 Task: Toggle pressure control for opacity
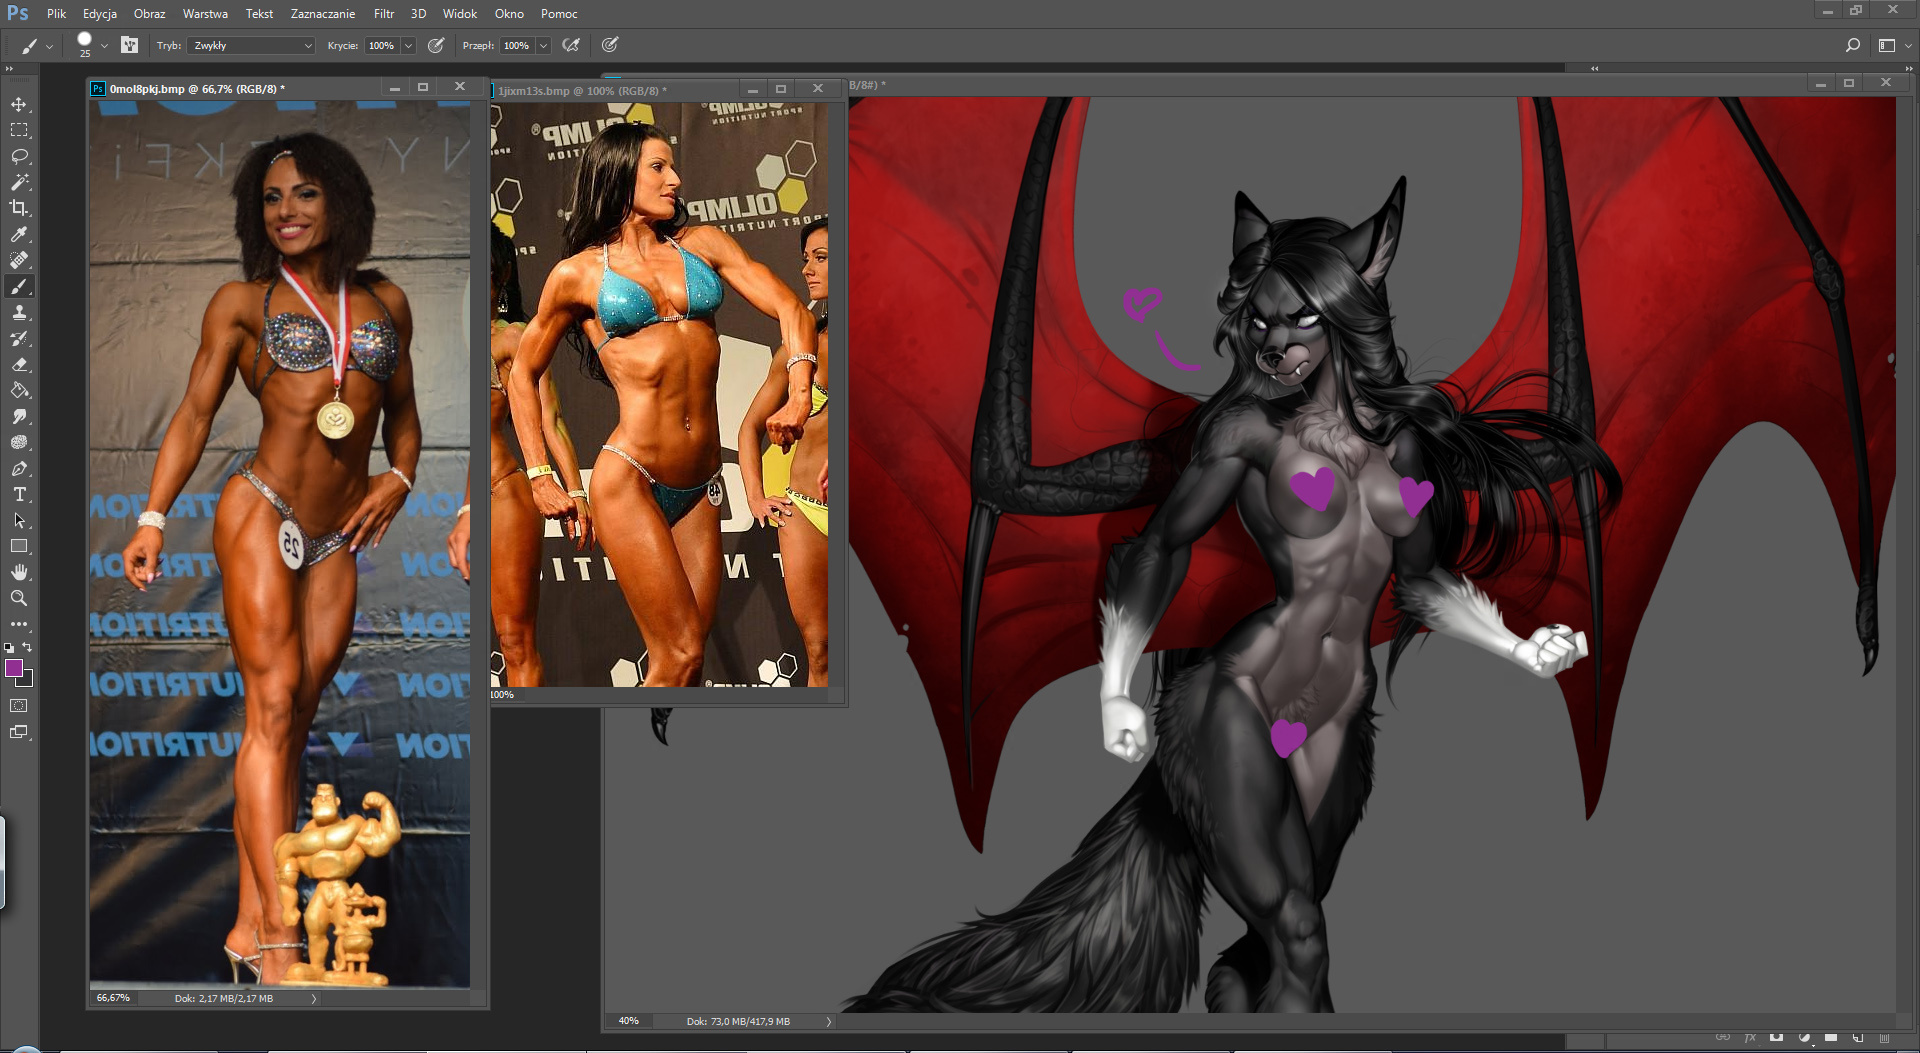[x=436, y=45]
